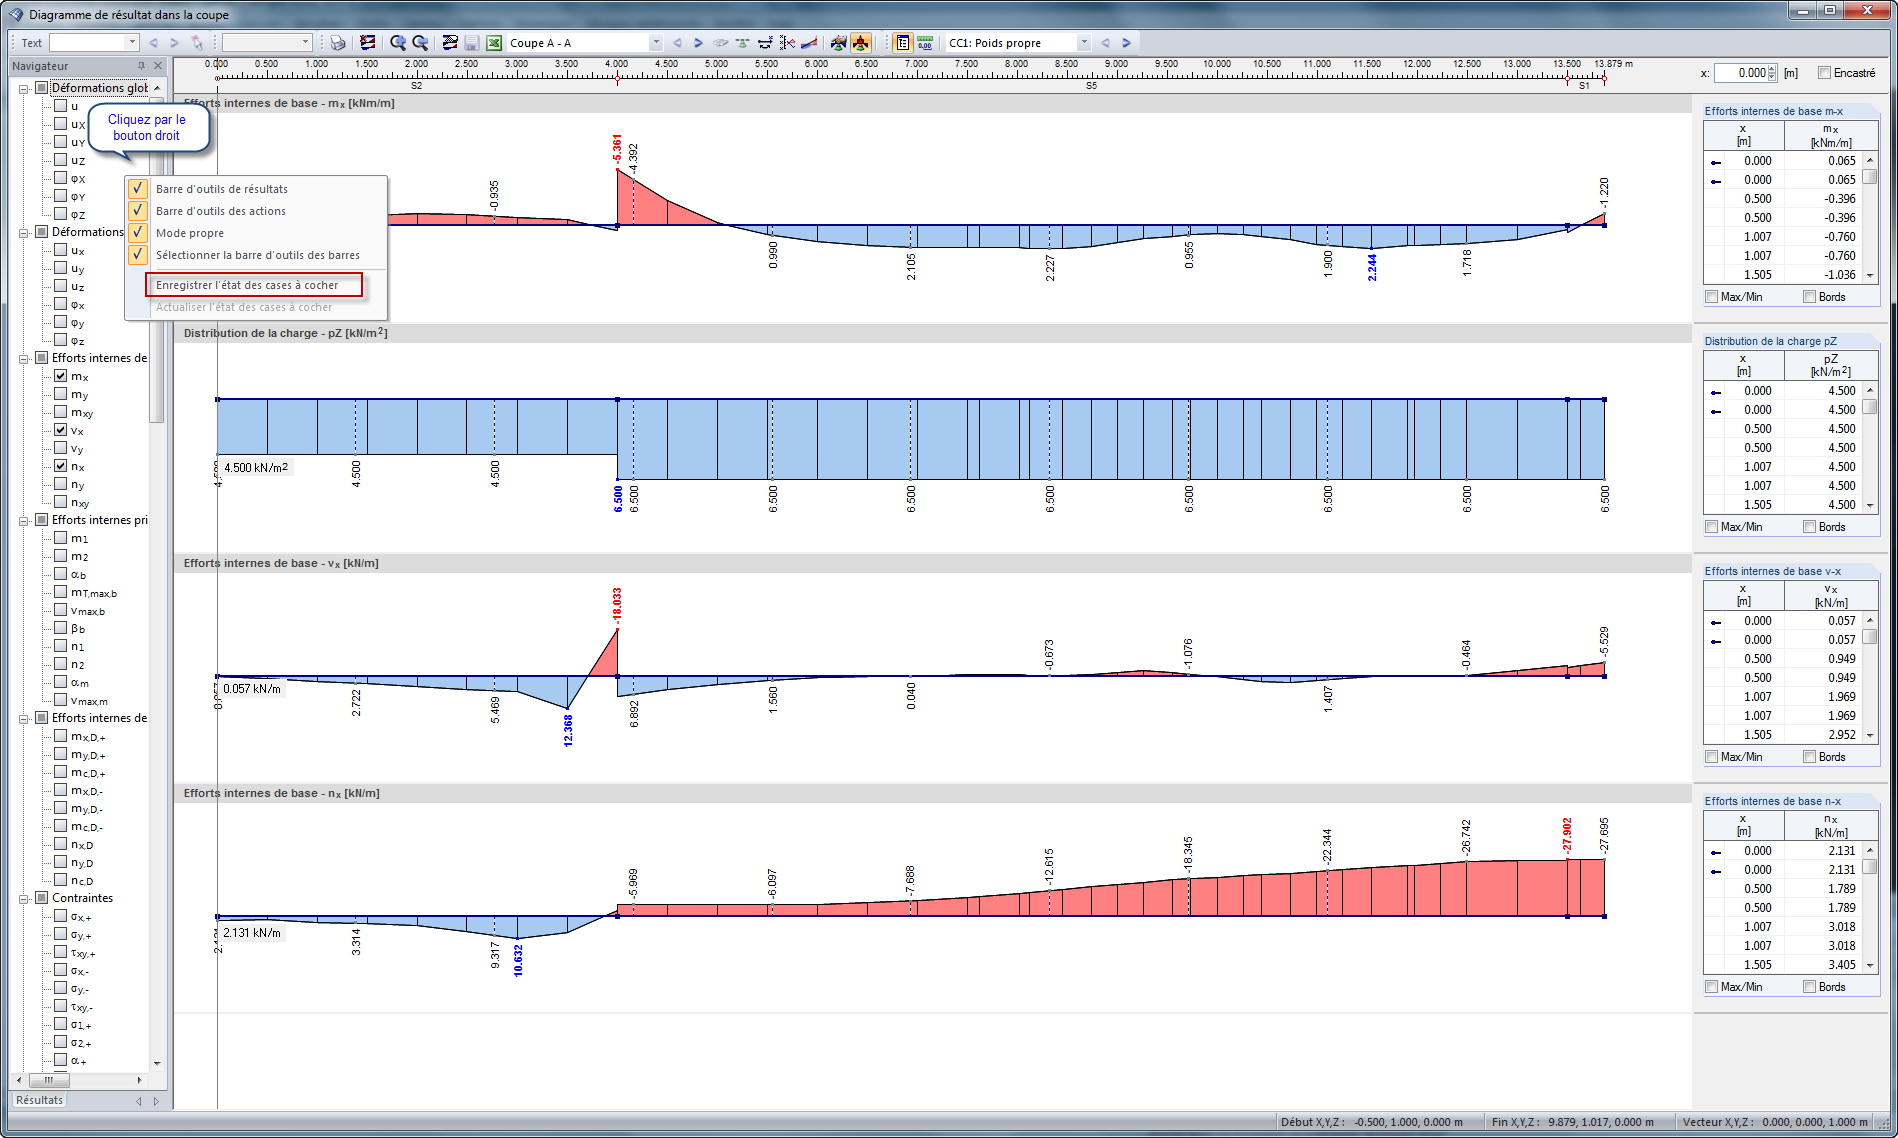Collapse the Contraintes tree node
The height and width of the screenshot is (1138, 1898).
coord(24,898)
